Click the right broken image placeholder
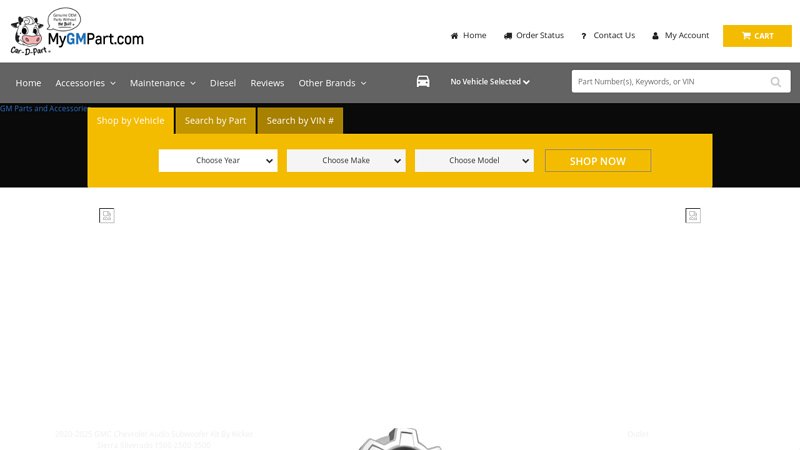Screen dimensions: 800x450 click(x=693, y=215)
